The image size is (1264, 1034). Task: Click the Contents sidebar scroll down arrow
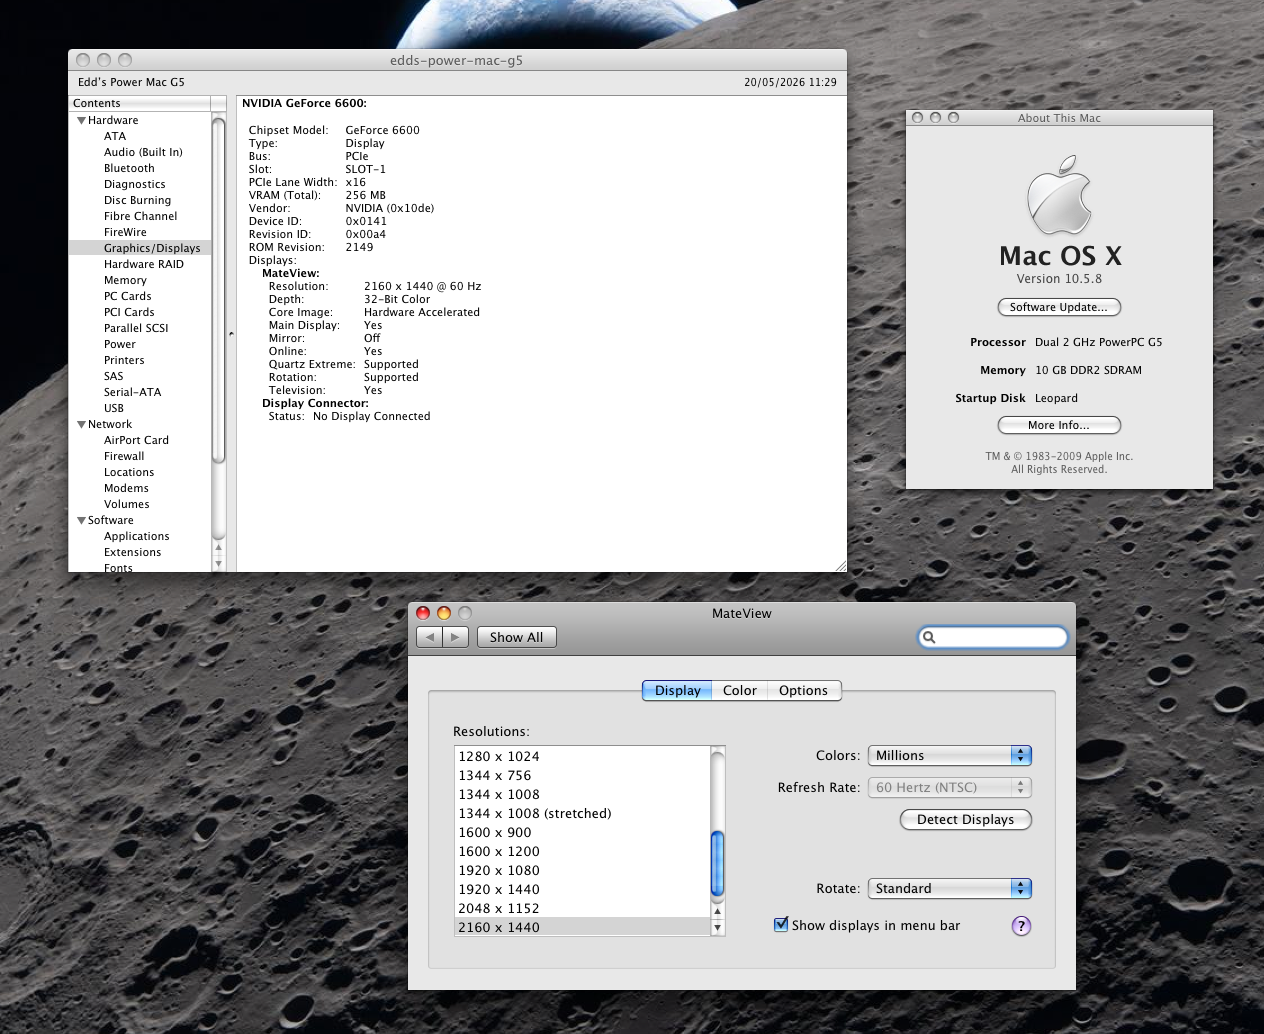219,564
